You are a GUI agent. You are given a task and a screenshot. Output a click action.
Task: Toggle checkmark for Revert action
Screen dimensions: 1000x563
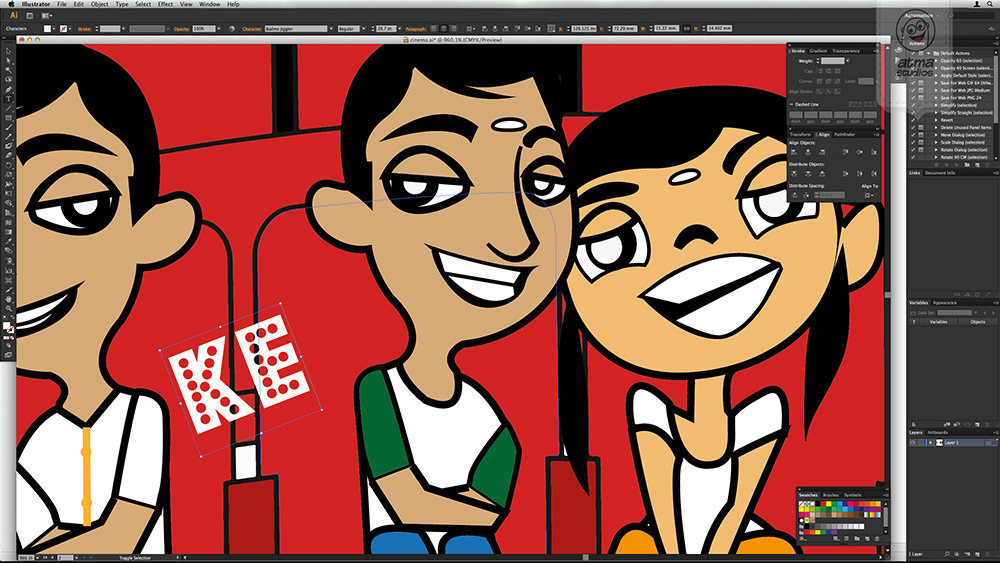[x=913, y=120]
